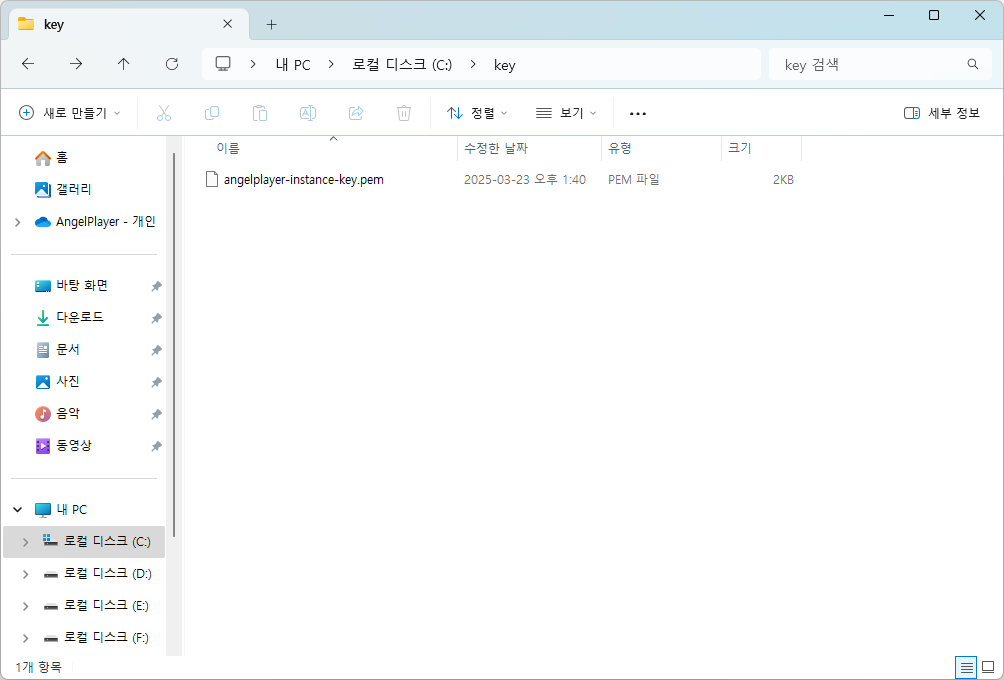Go back with the left arrow button
Image resolution: width=1004 pixels, height=680 pixels.
pos(28,64)
